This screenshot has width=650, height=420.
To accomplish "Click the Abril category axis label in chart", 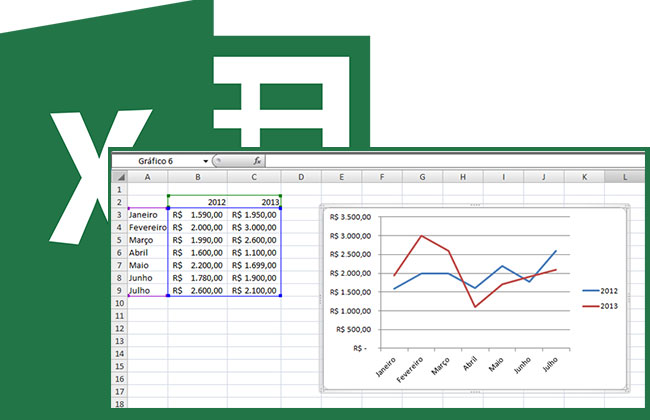I will (470, 364).
